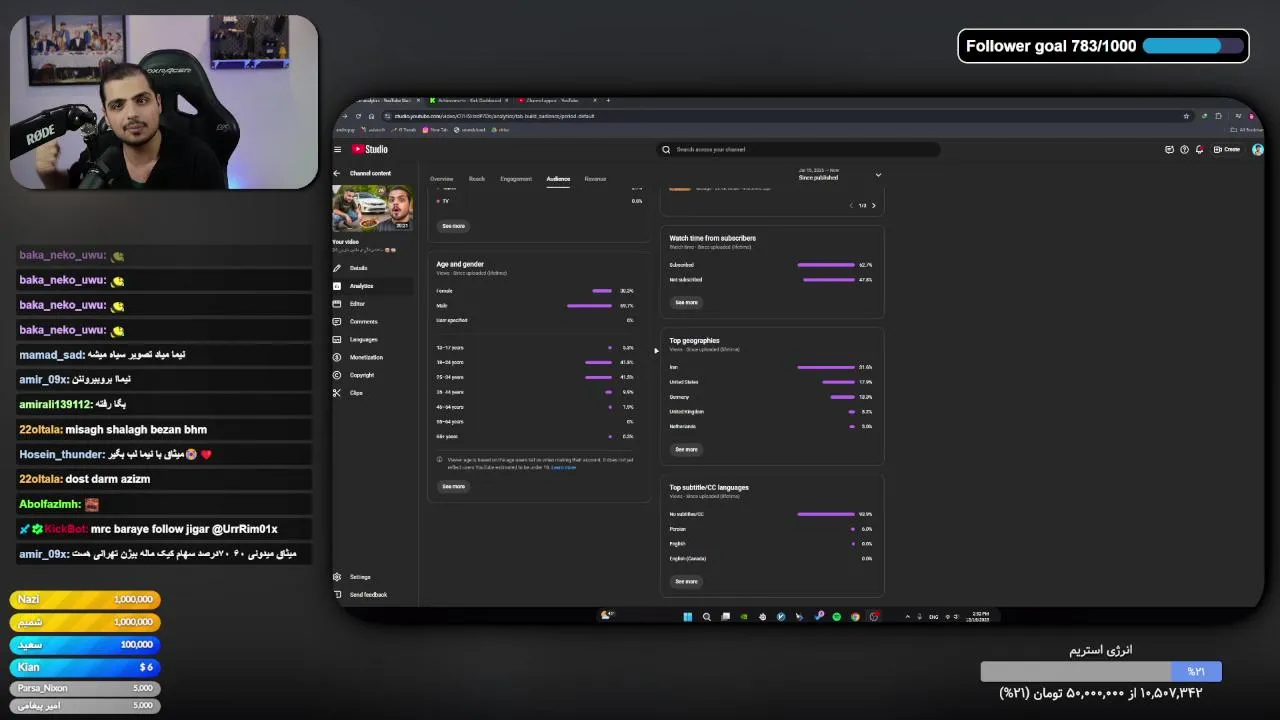Click the taskbar clock and date
Viewport: 1280px width, 720px height.
click(x=978, y=617)
